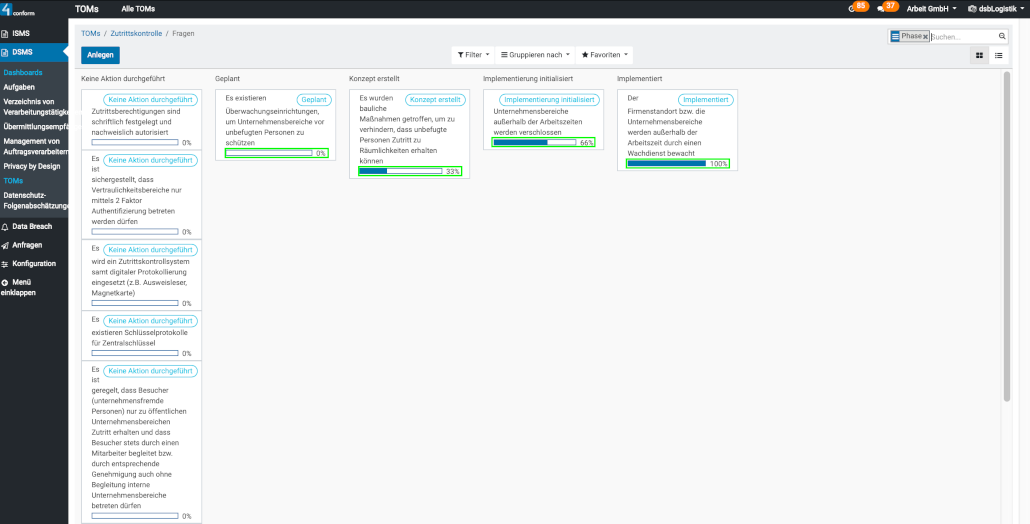Switch to kanban grid view
Image resolution: width=1030 pixels, height=524 pixels.
coord(979,55)
